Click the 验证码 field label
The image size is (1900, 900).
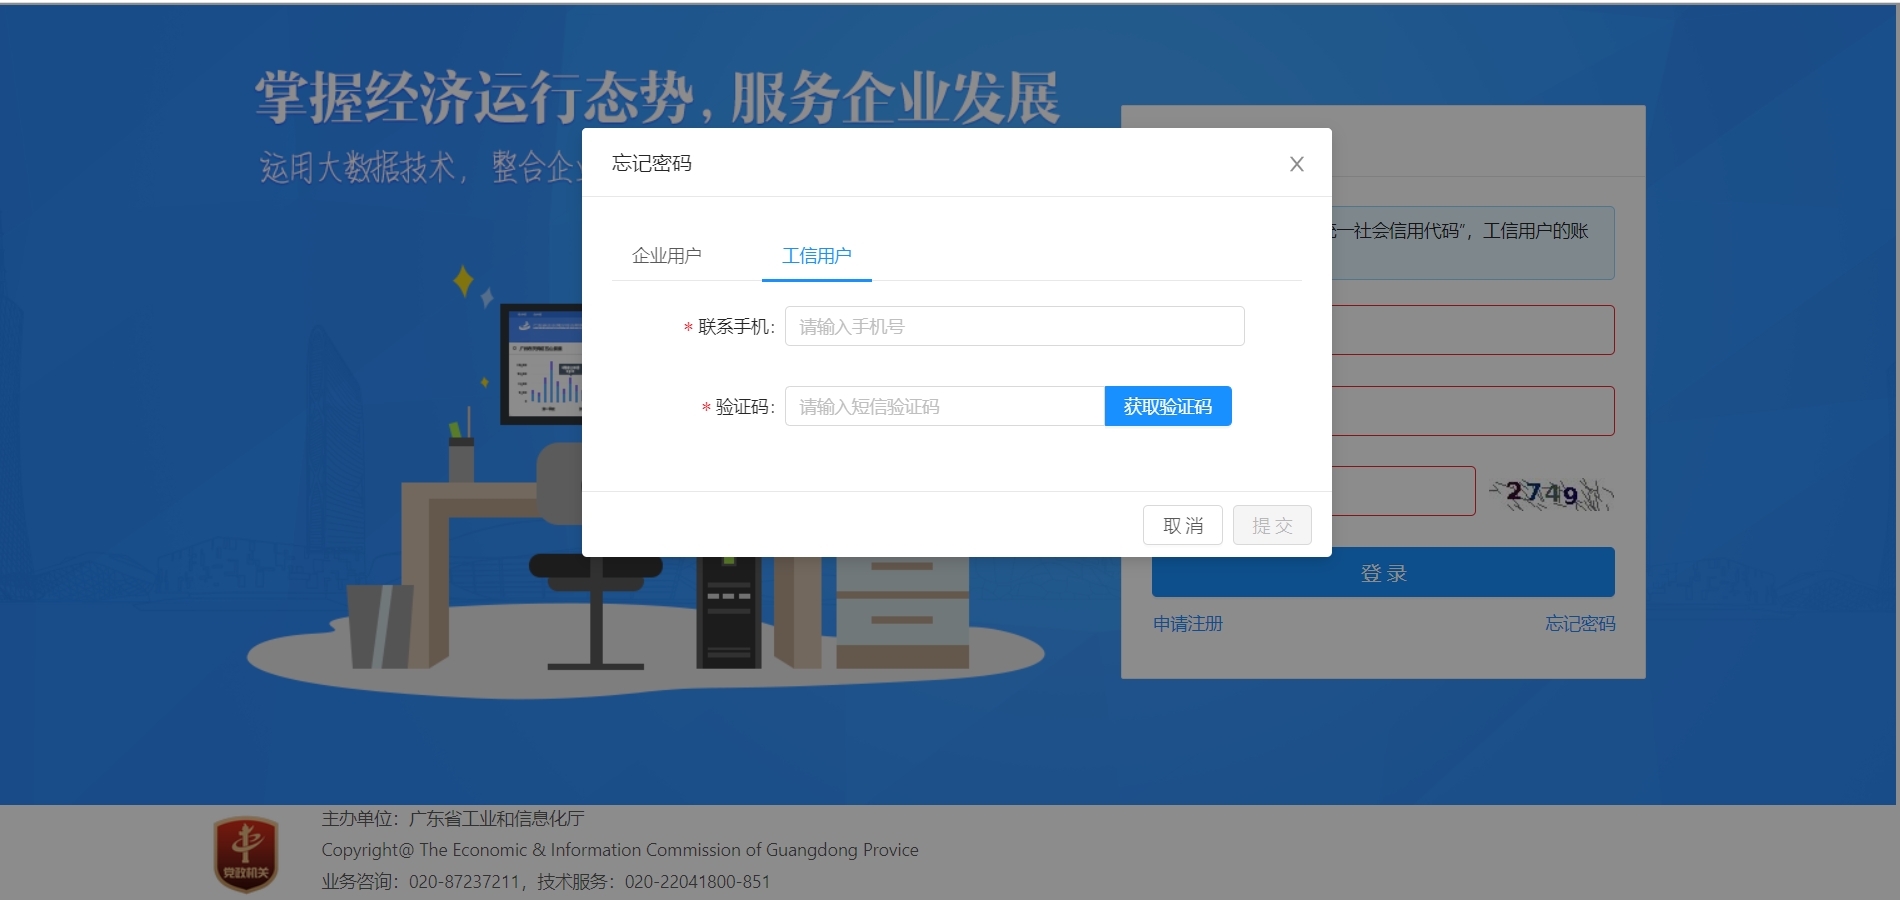745,407
